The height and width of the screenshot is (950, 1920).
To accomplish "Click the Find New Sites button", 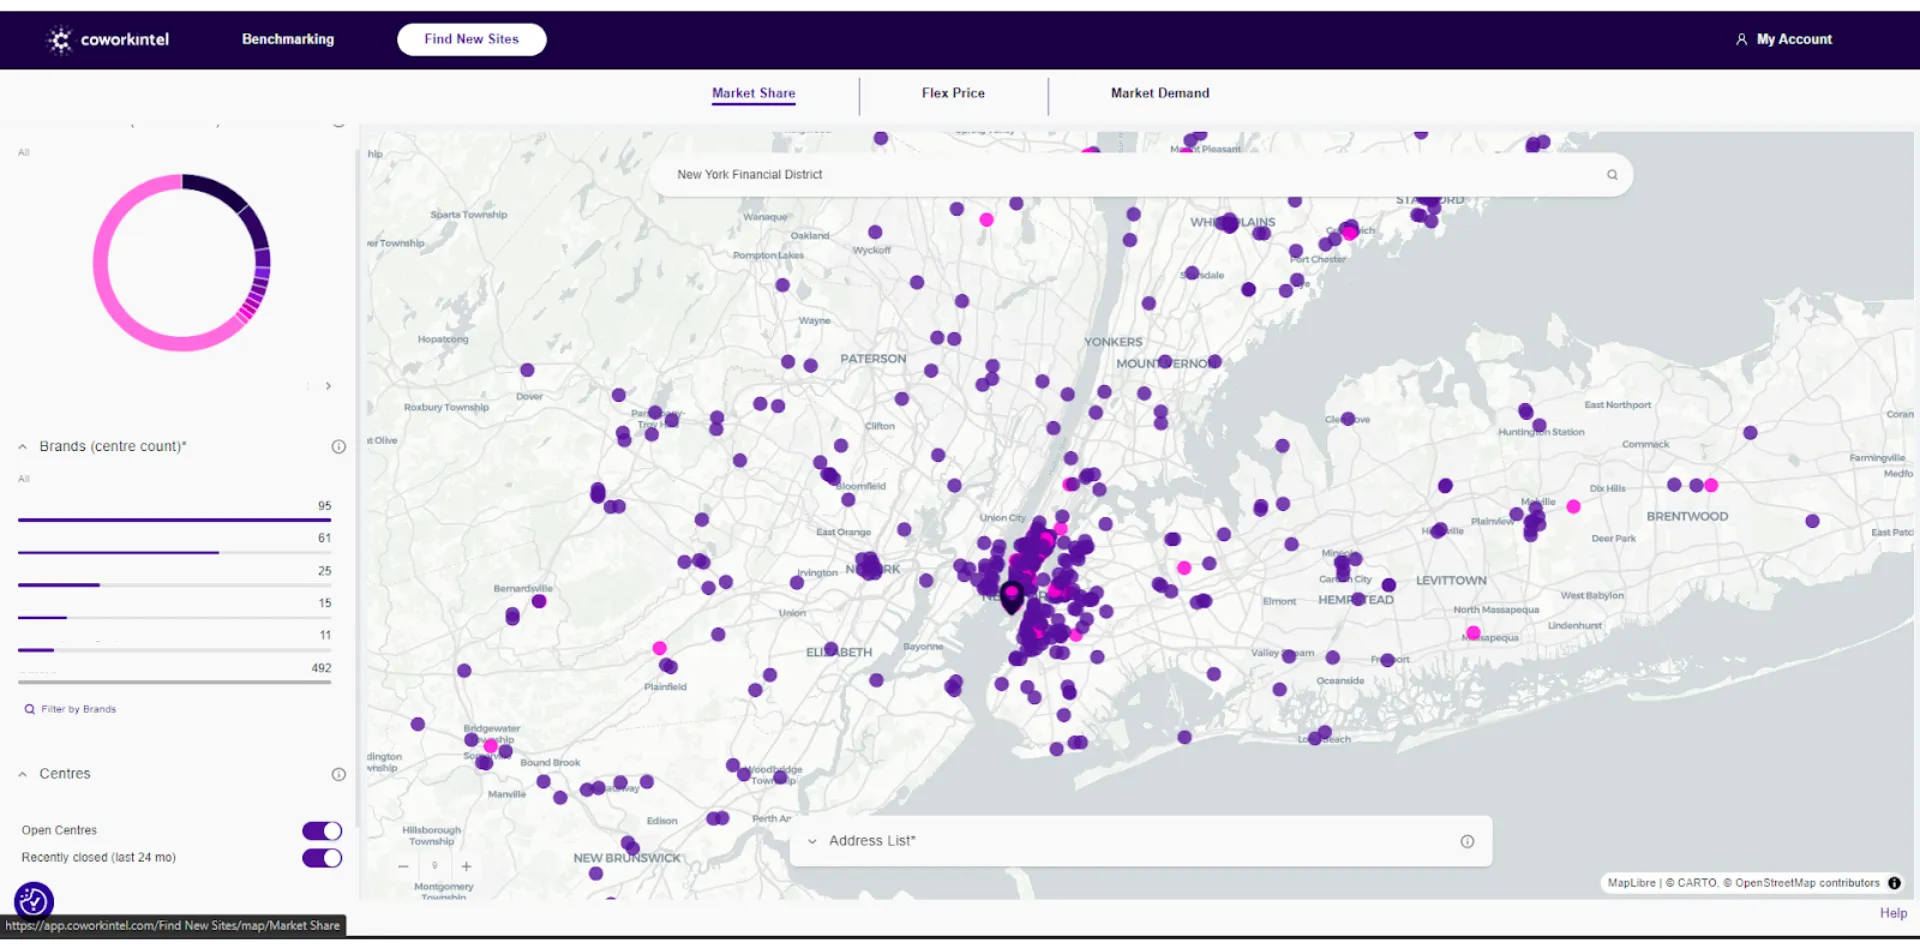I will (471, 39).
